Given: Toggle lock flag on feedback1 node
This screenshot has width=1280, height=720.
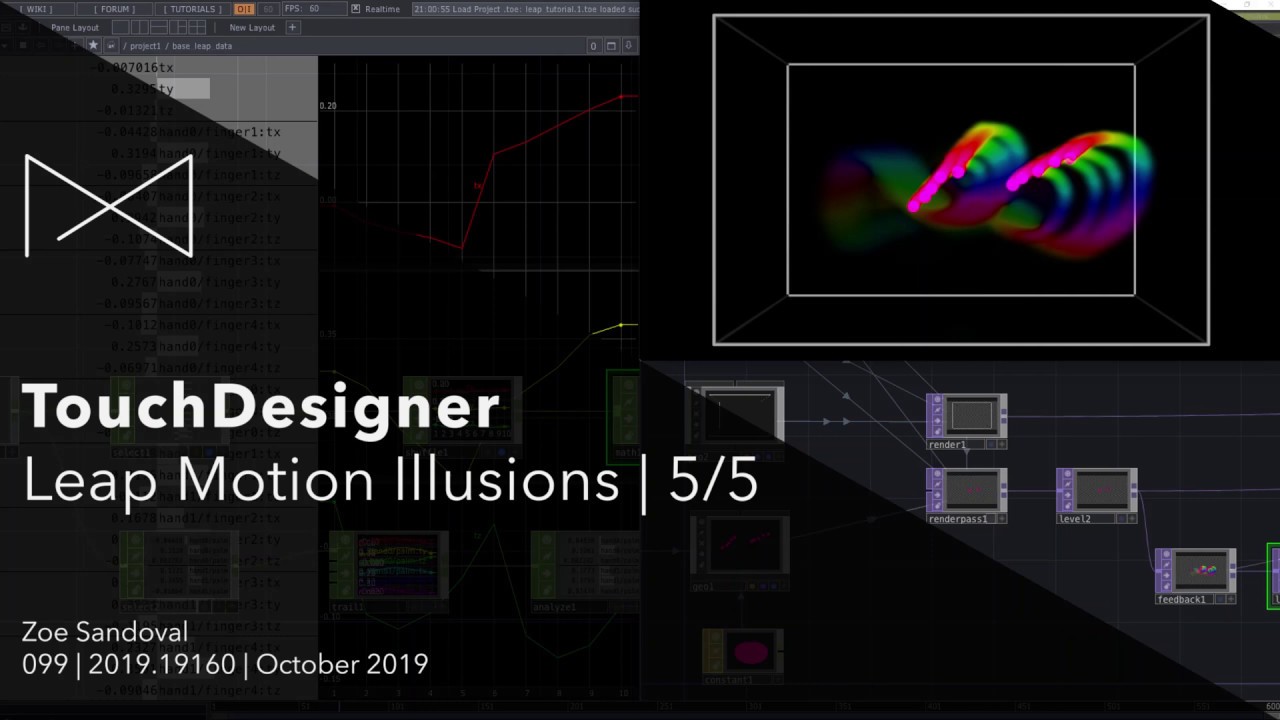Looking at the screenshot, I should 1166,586.
